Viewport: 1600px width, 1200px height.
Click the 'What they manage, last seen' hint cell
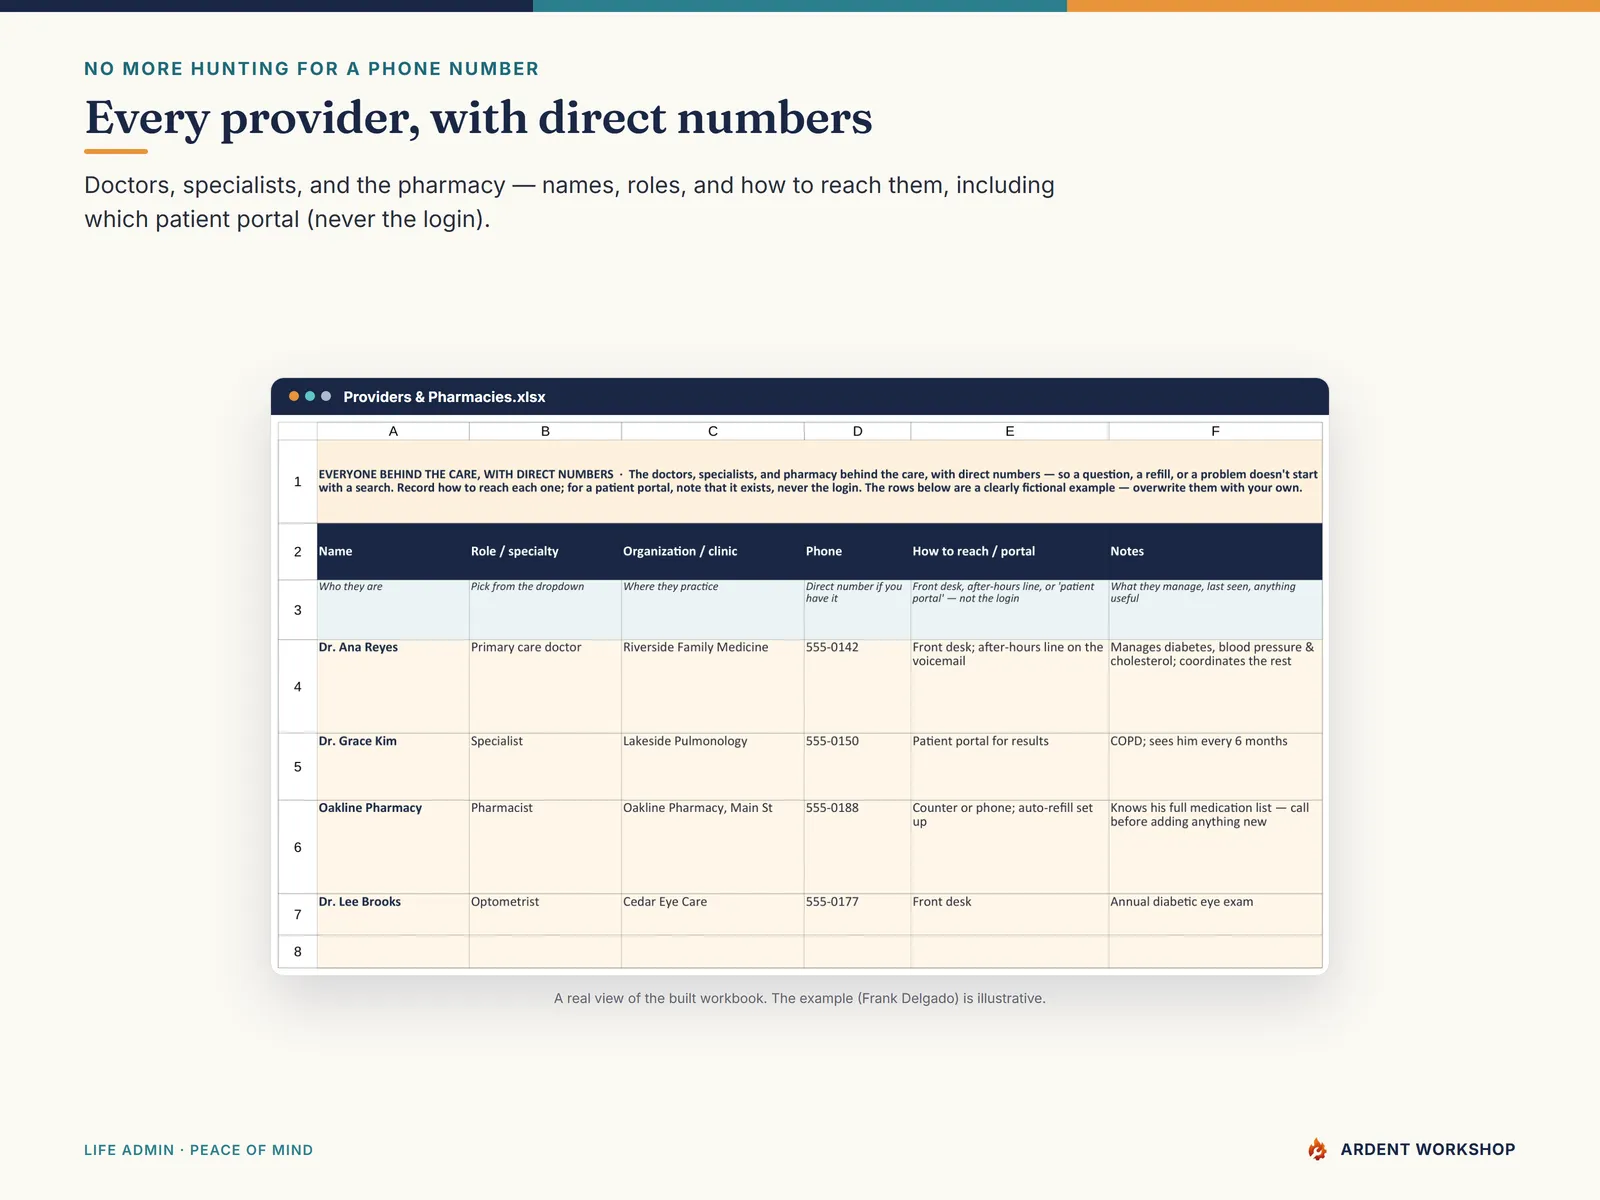(1215, 610)
